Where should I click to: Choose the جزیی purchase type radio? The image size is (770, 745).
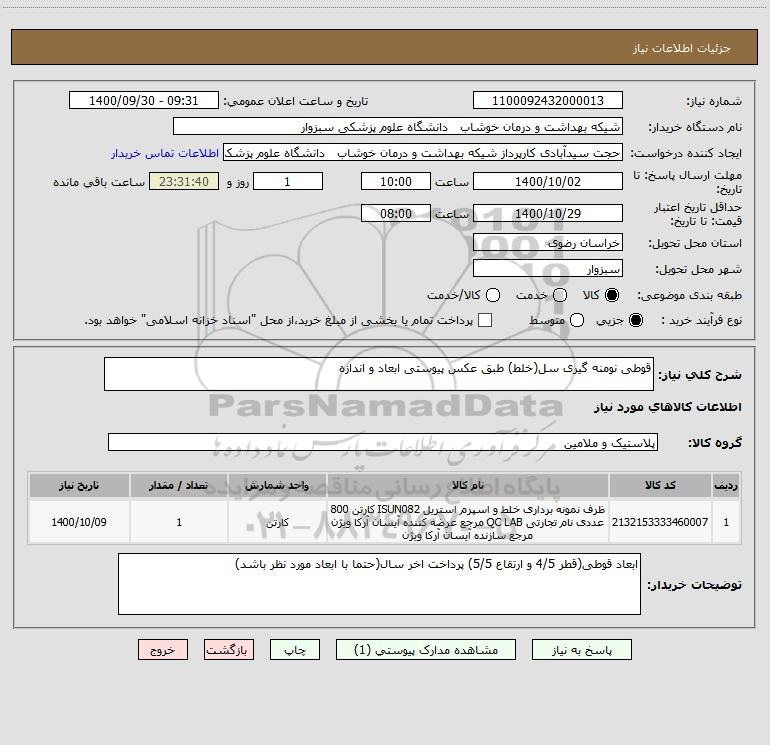[635, 320]
